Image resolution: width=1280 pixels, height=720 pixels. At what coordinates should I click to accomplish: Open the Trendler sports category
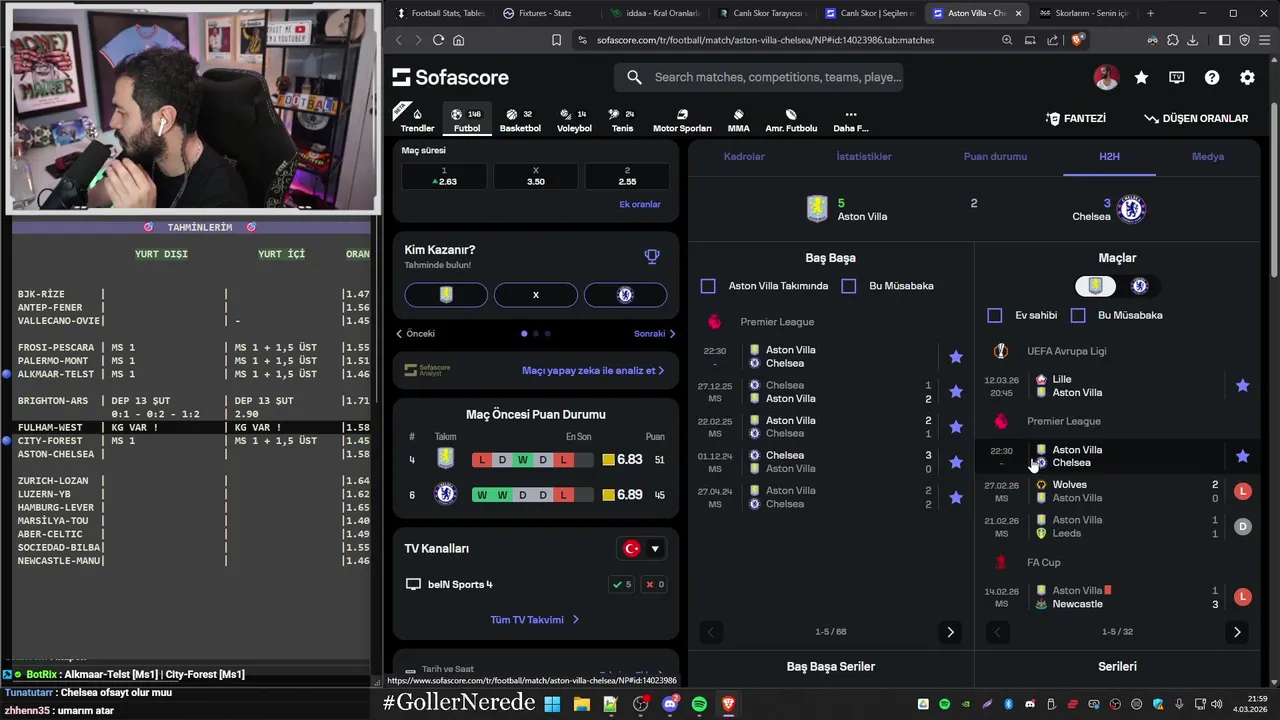[x=417, y=120]
